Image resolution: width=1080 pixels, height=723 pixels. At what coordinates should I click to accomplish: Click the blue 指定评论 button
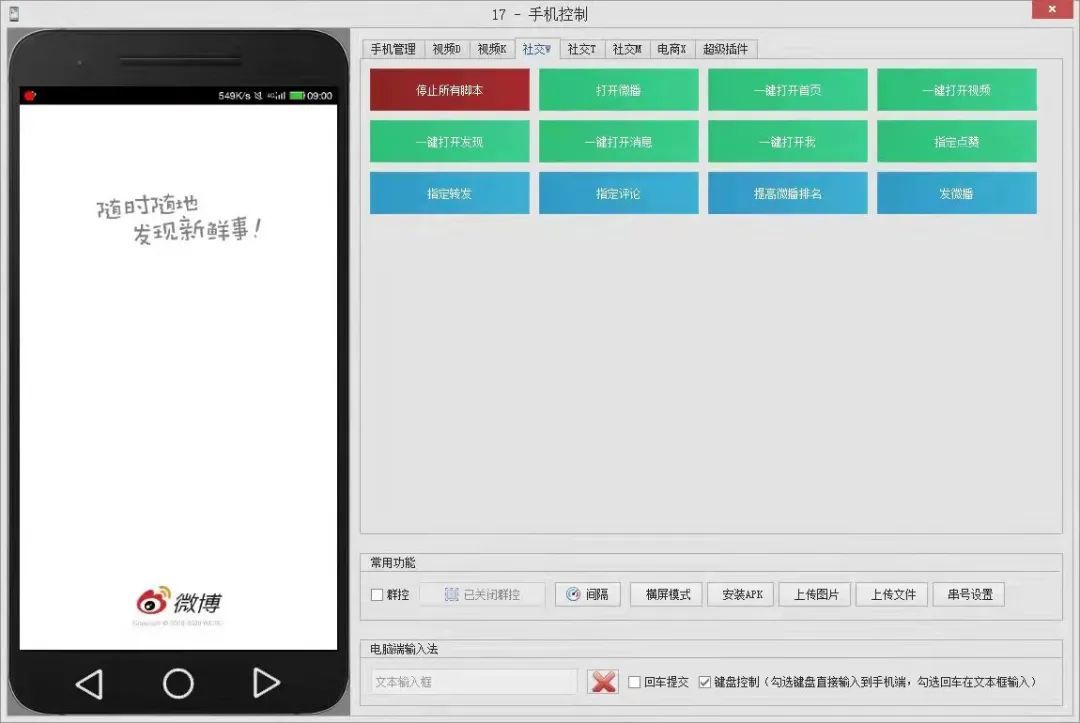pos(619,193)
